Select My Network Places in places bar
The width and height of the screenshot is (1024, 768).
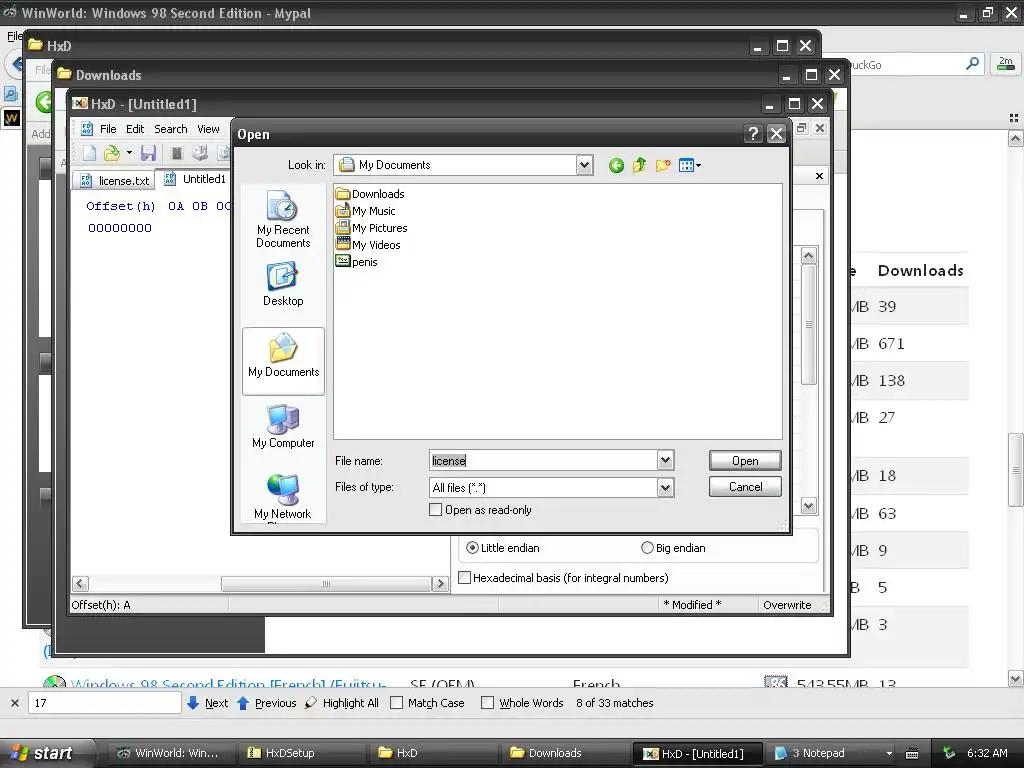(283, 498)
